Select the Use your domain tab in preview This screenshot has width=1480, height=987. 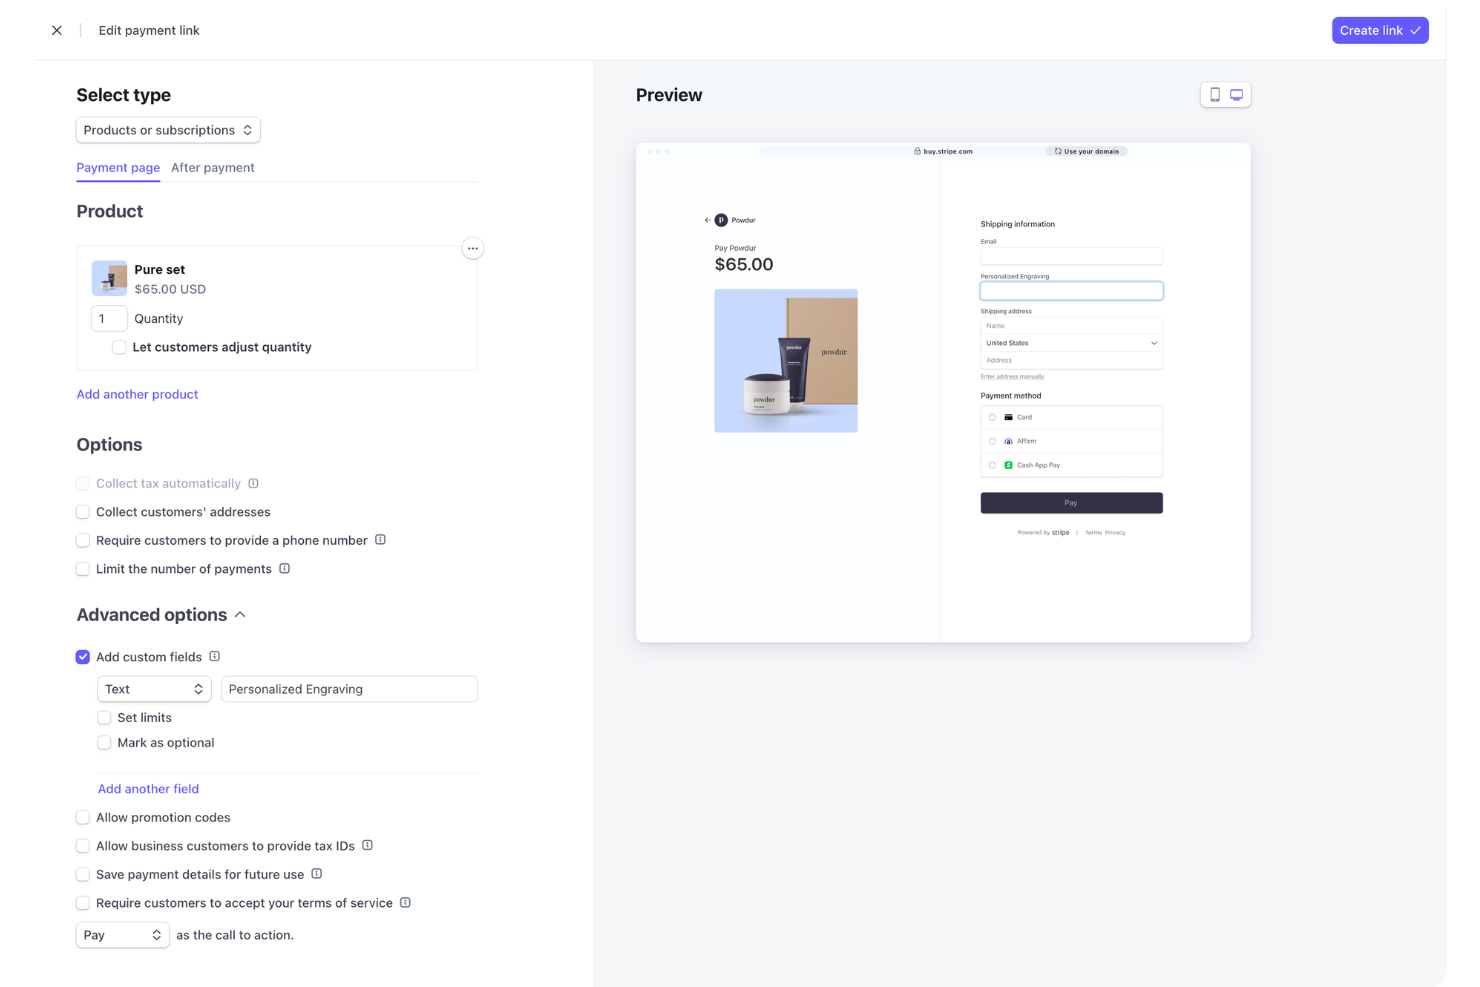pos(1086,150)
